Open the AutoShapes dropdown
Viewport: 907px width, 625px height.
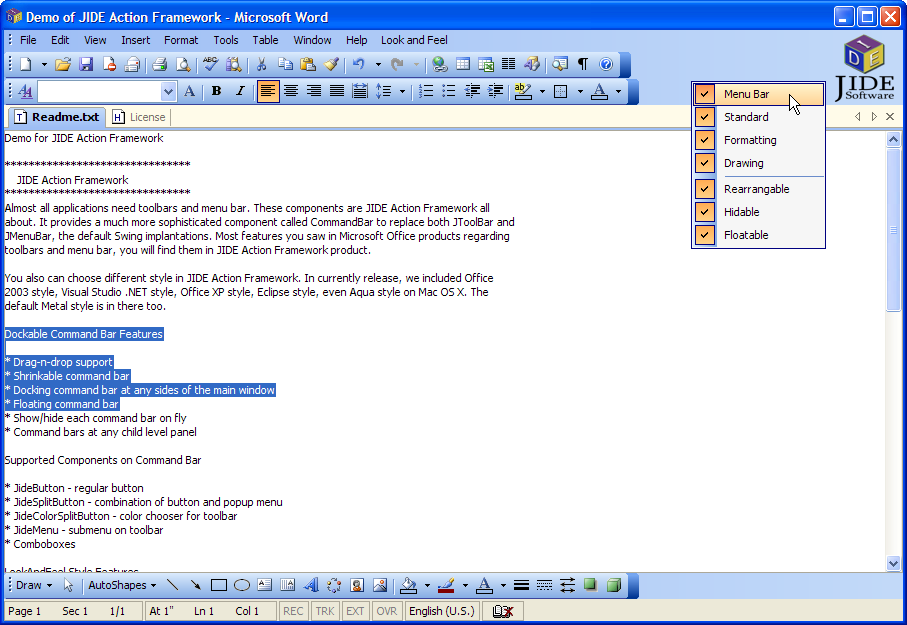[122, 585]
